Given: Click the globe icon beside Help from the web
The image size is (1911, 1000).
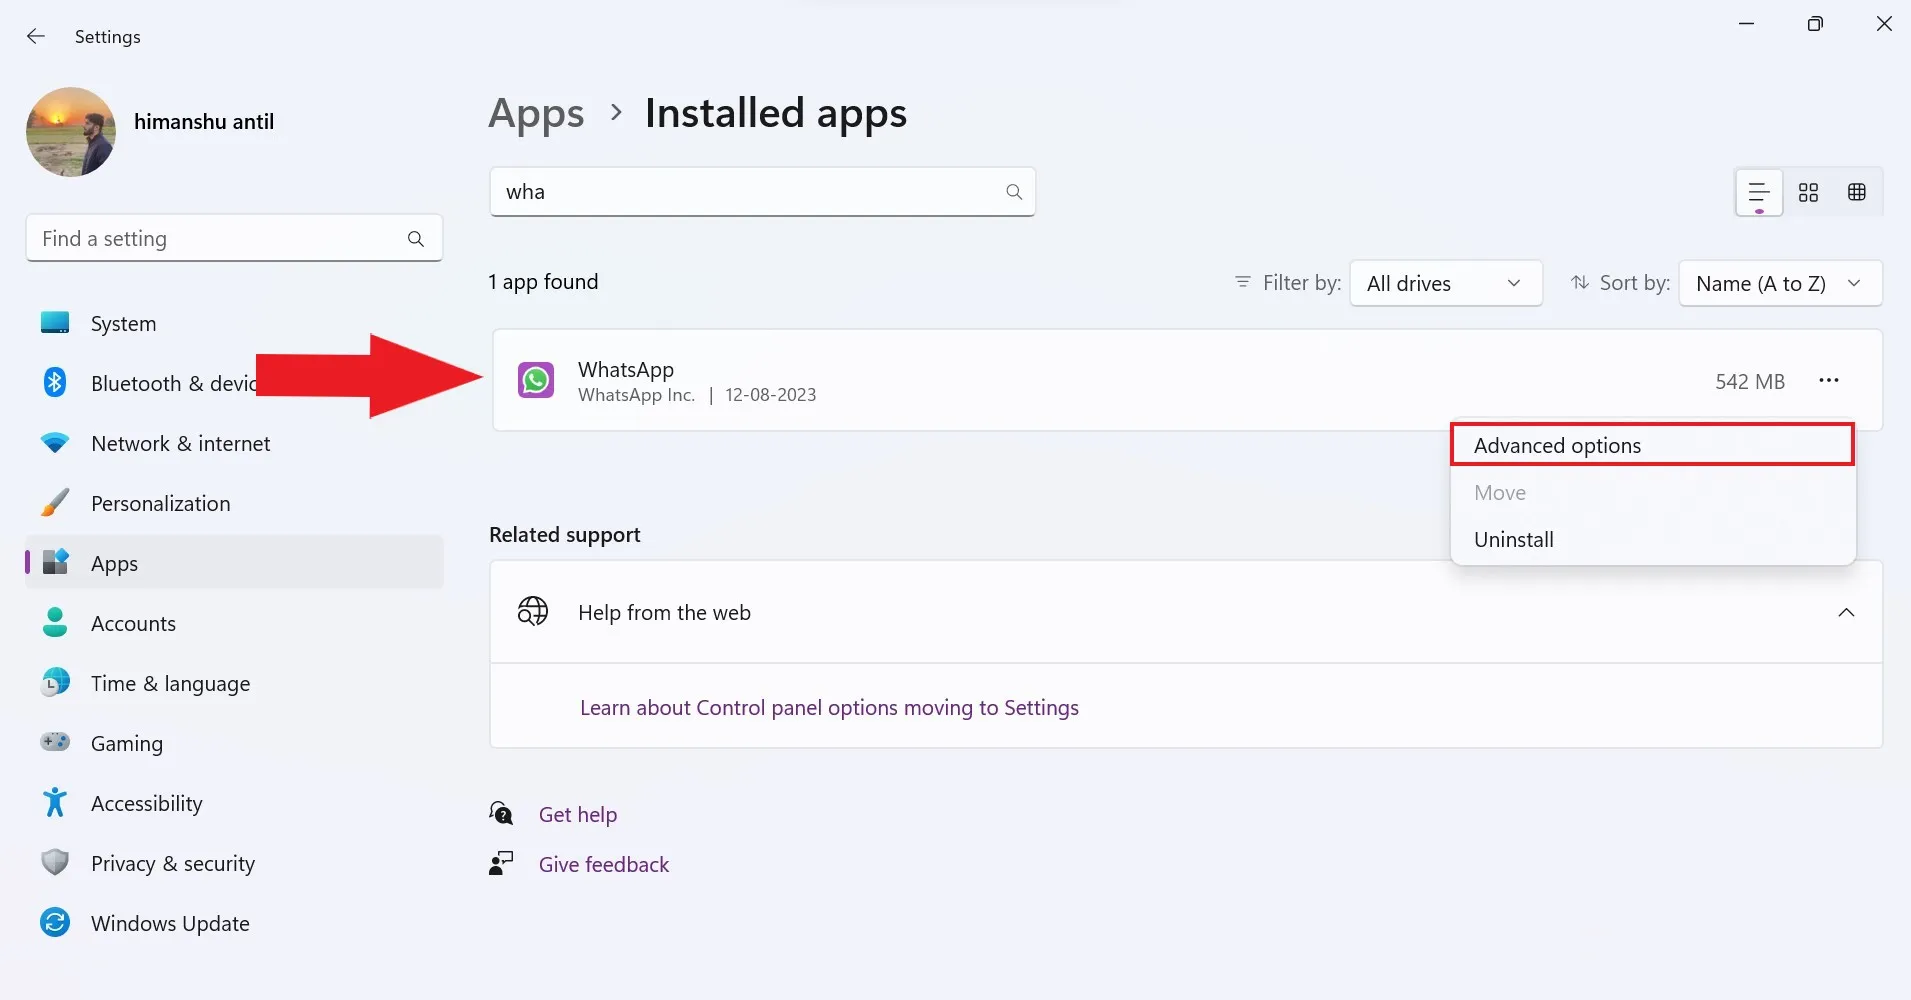Looking at the screenshot, I should (531, 611).
